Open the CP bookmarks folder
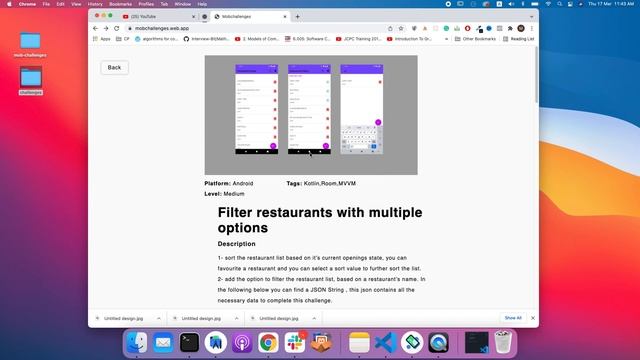The image size is (640, 360). point(123,39)
